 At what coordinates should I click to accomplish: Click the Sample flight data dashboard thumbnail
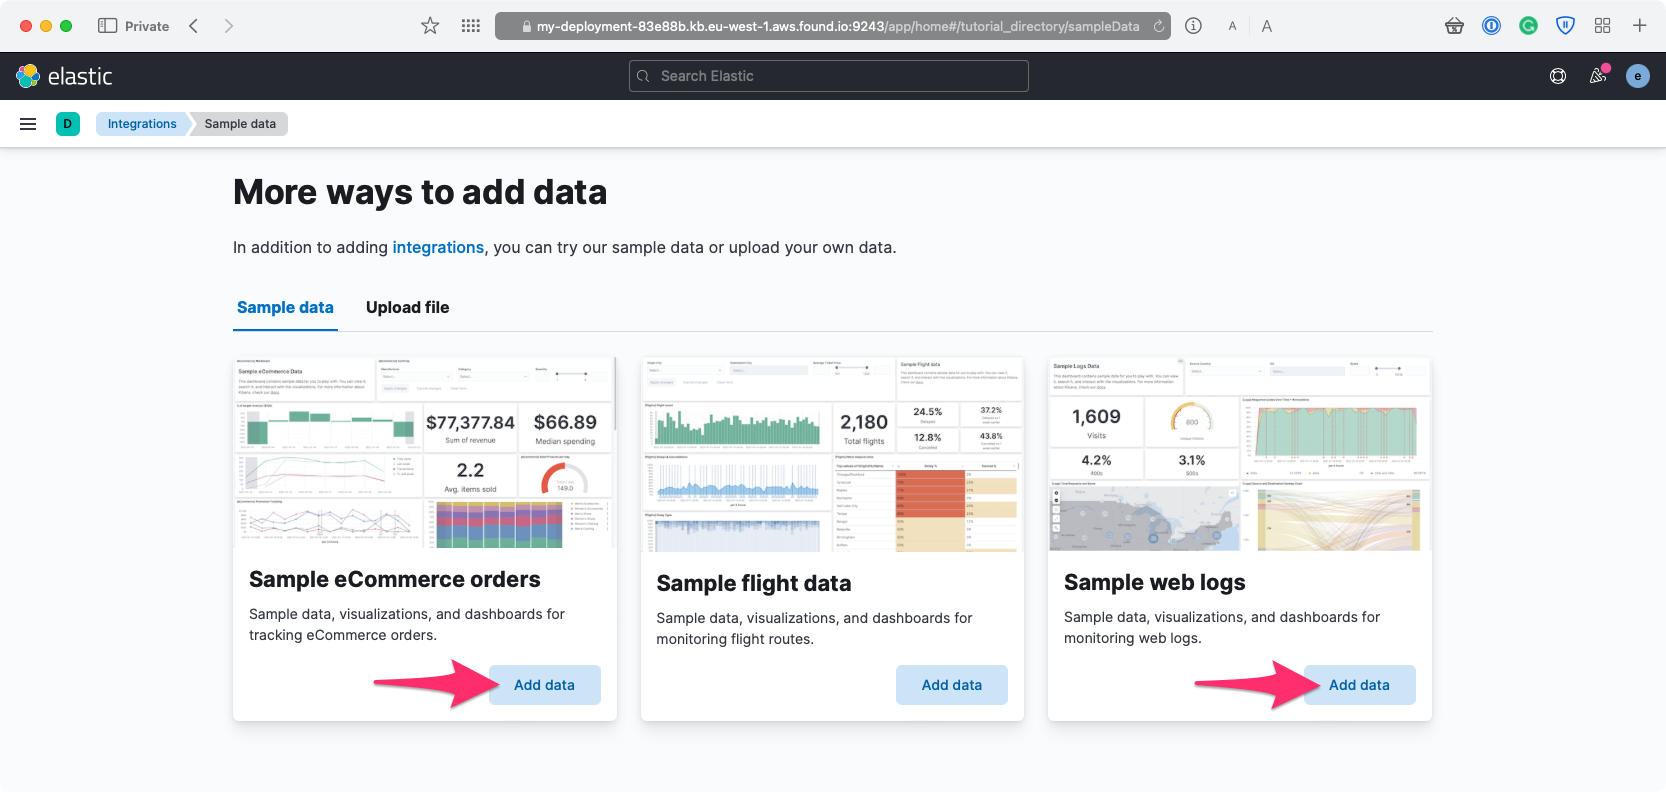coord(832,454)
